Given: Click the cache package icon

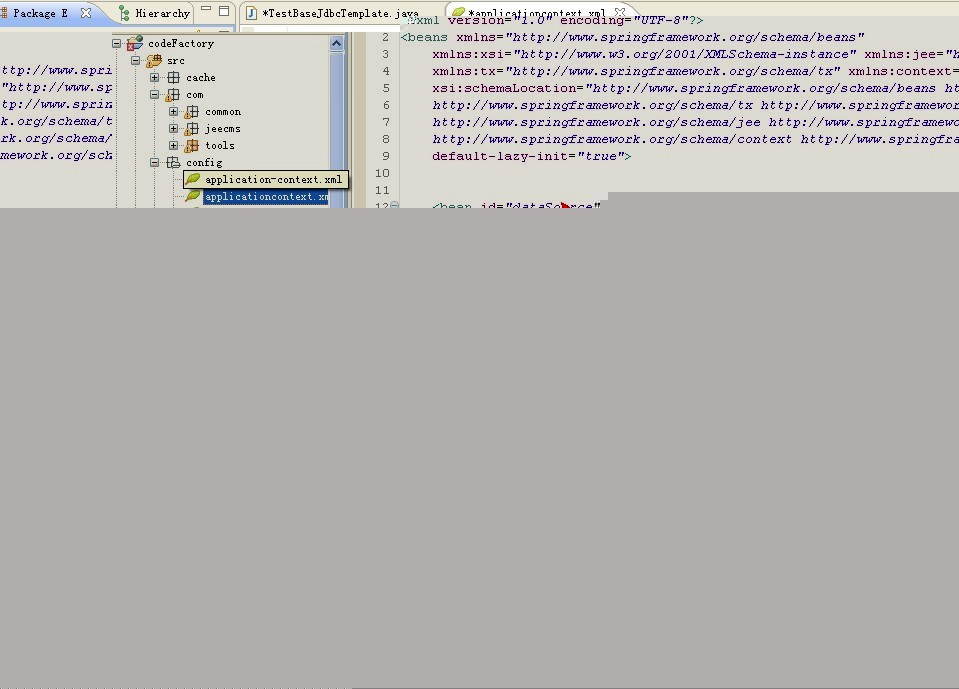Looking at the screenshot, I should click(174, 78).
